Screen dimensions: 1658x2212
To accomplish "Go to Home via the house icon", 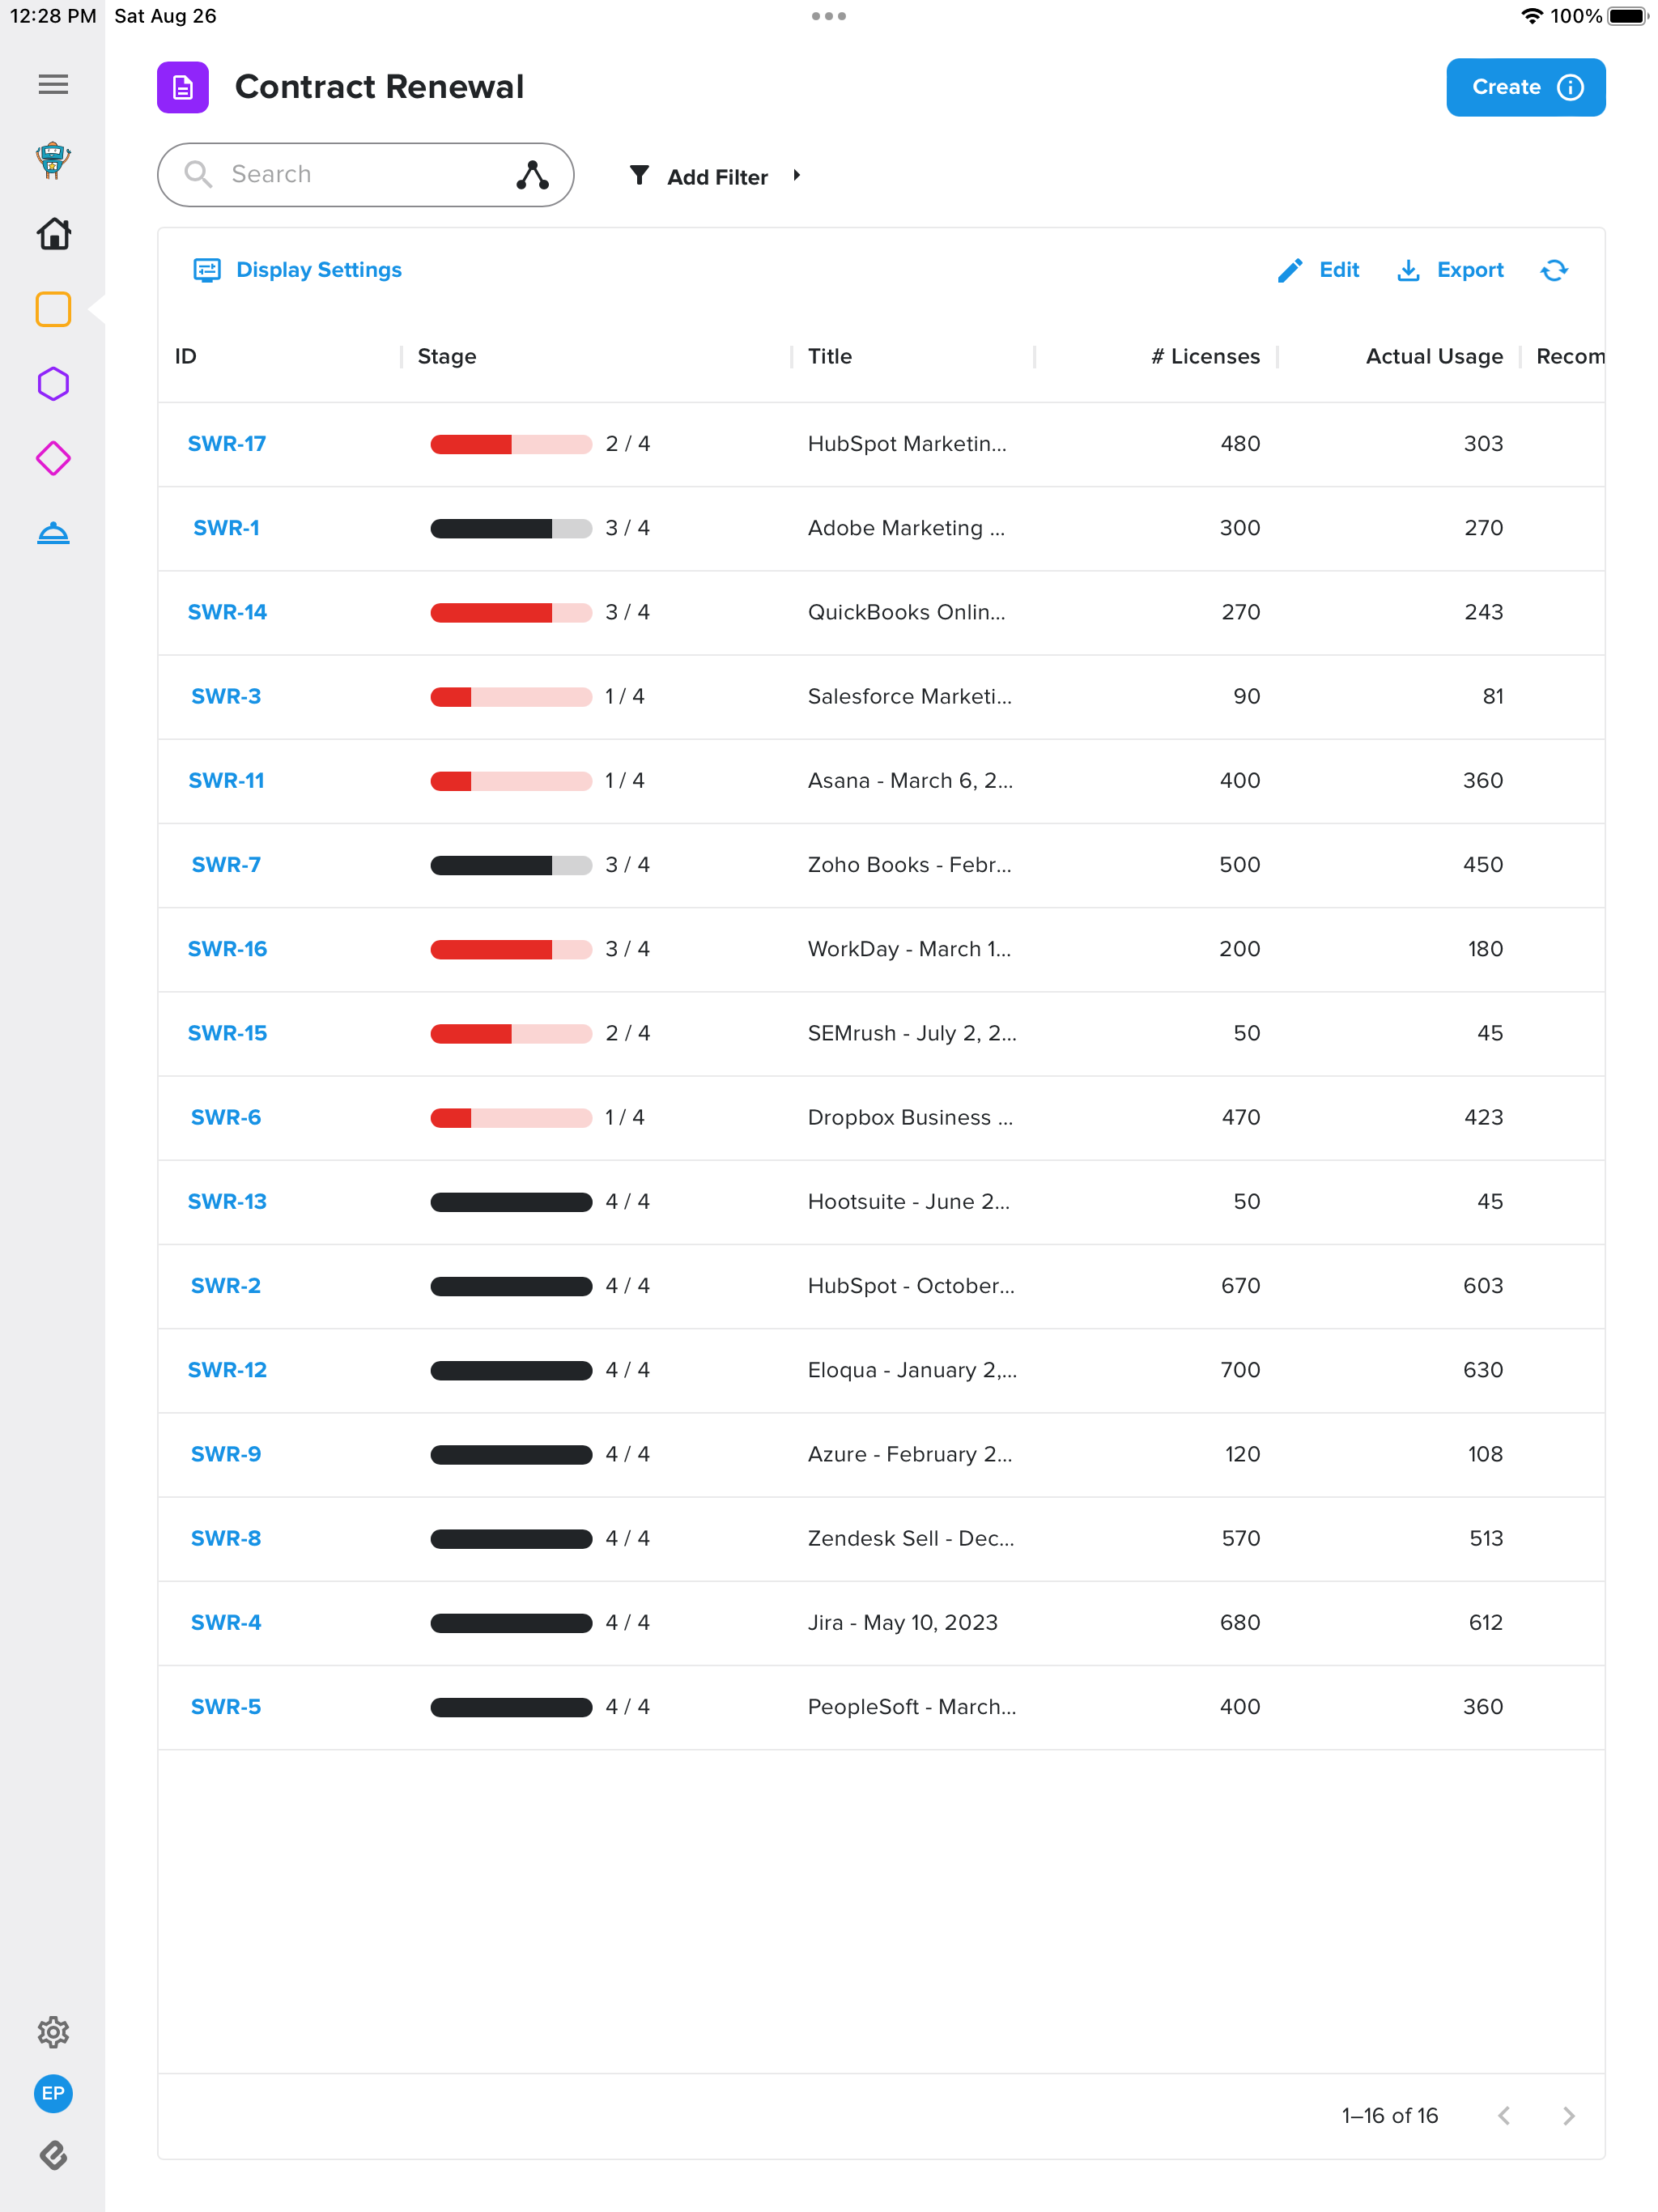I will coord(53,234).
